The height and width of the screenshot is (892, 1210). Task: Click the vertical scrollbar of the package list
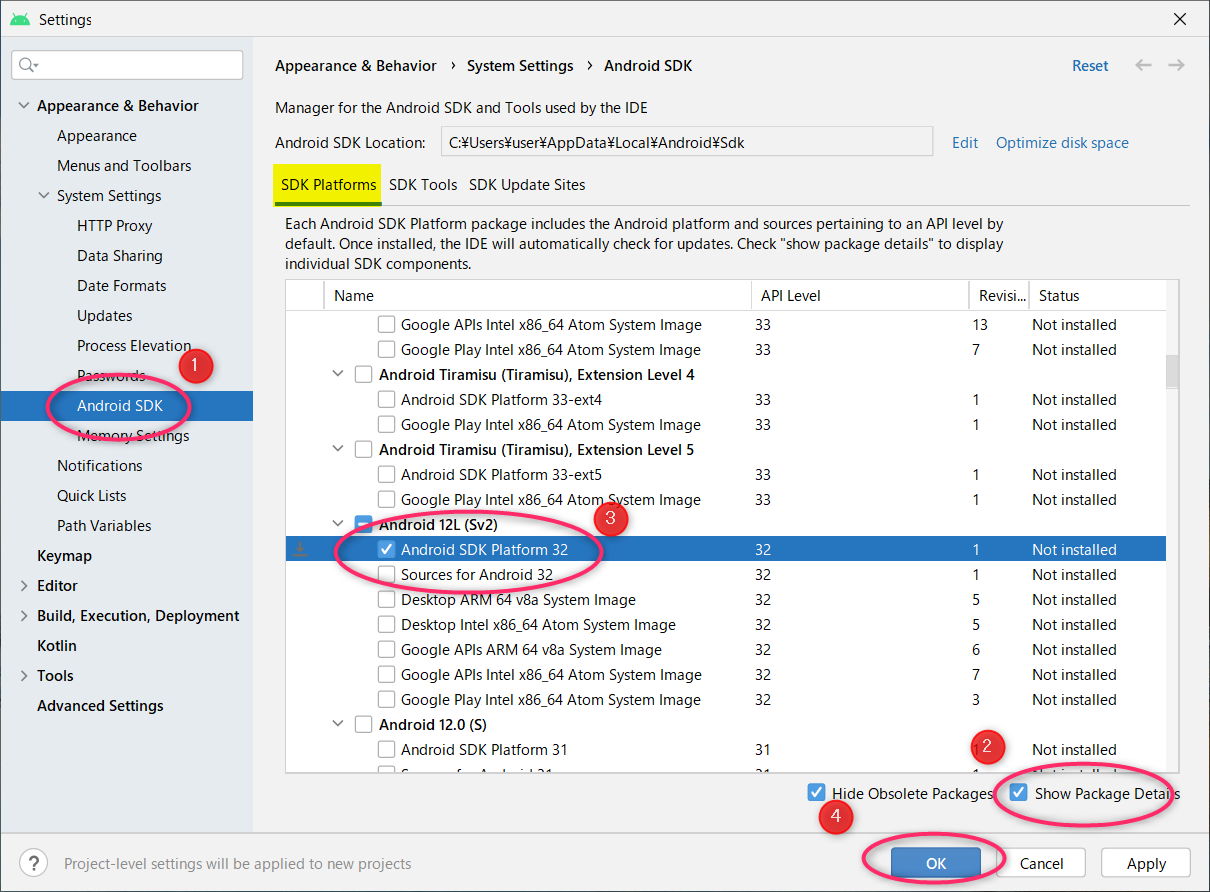(1172, 370)
